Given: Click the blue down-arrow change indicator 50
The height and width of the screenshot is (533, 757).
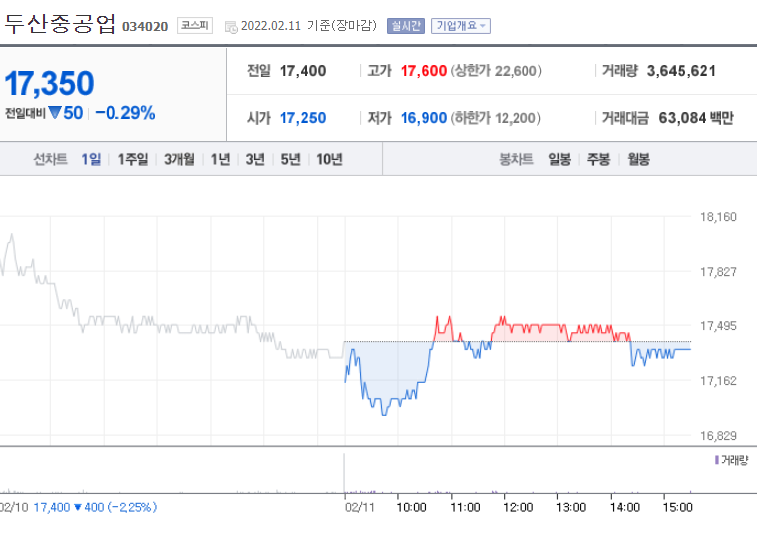Looking at the screenshot, I should (66, 113).
